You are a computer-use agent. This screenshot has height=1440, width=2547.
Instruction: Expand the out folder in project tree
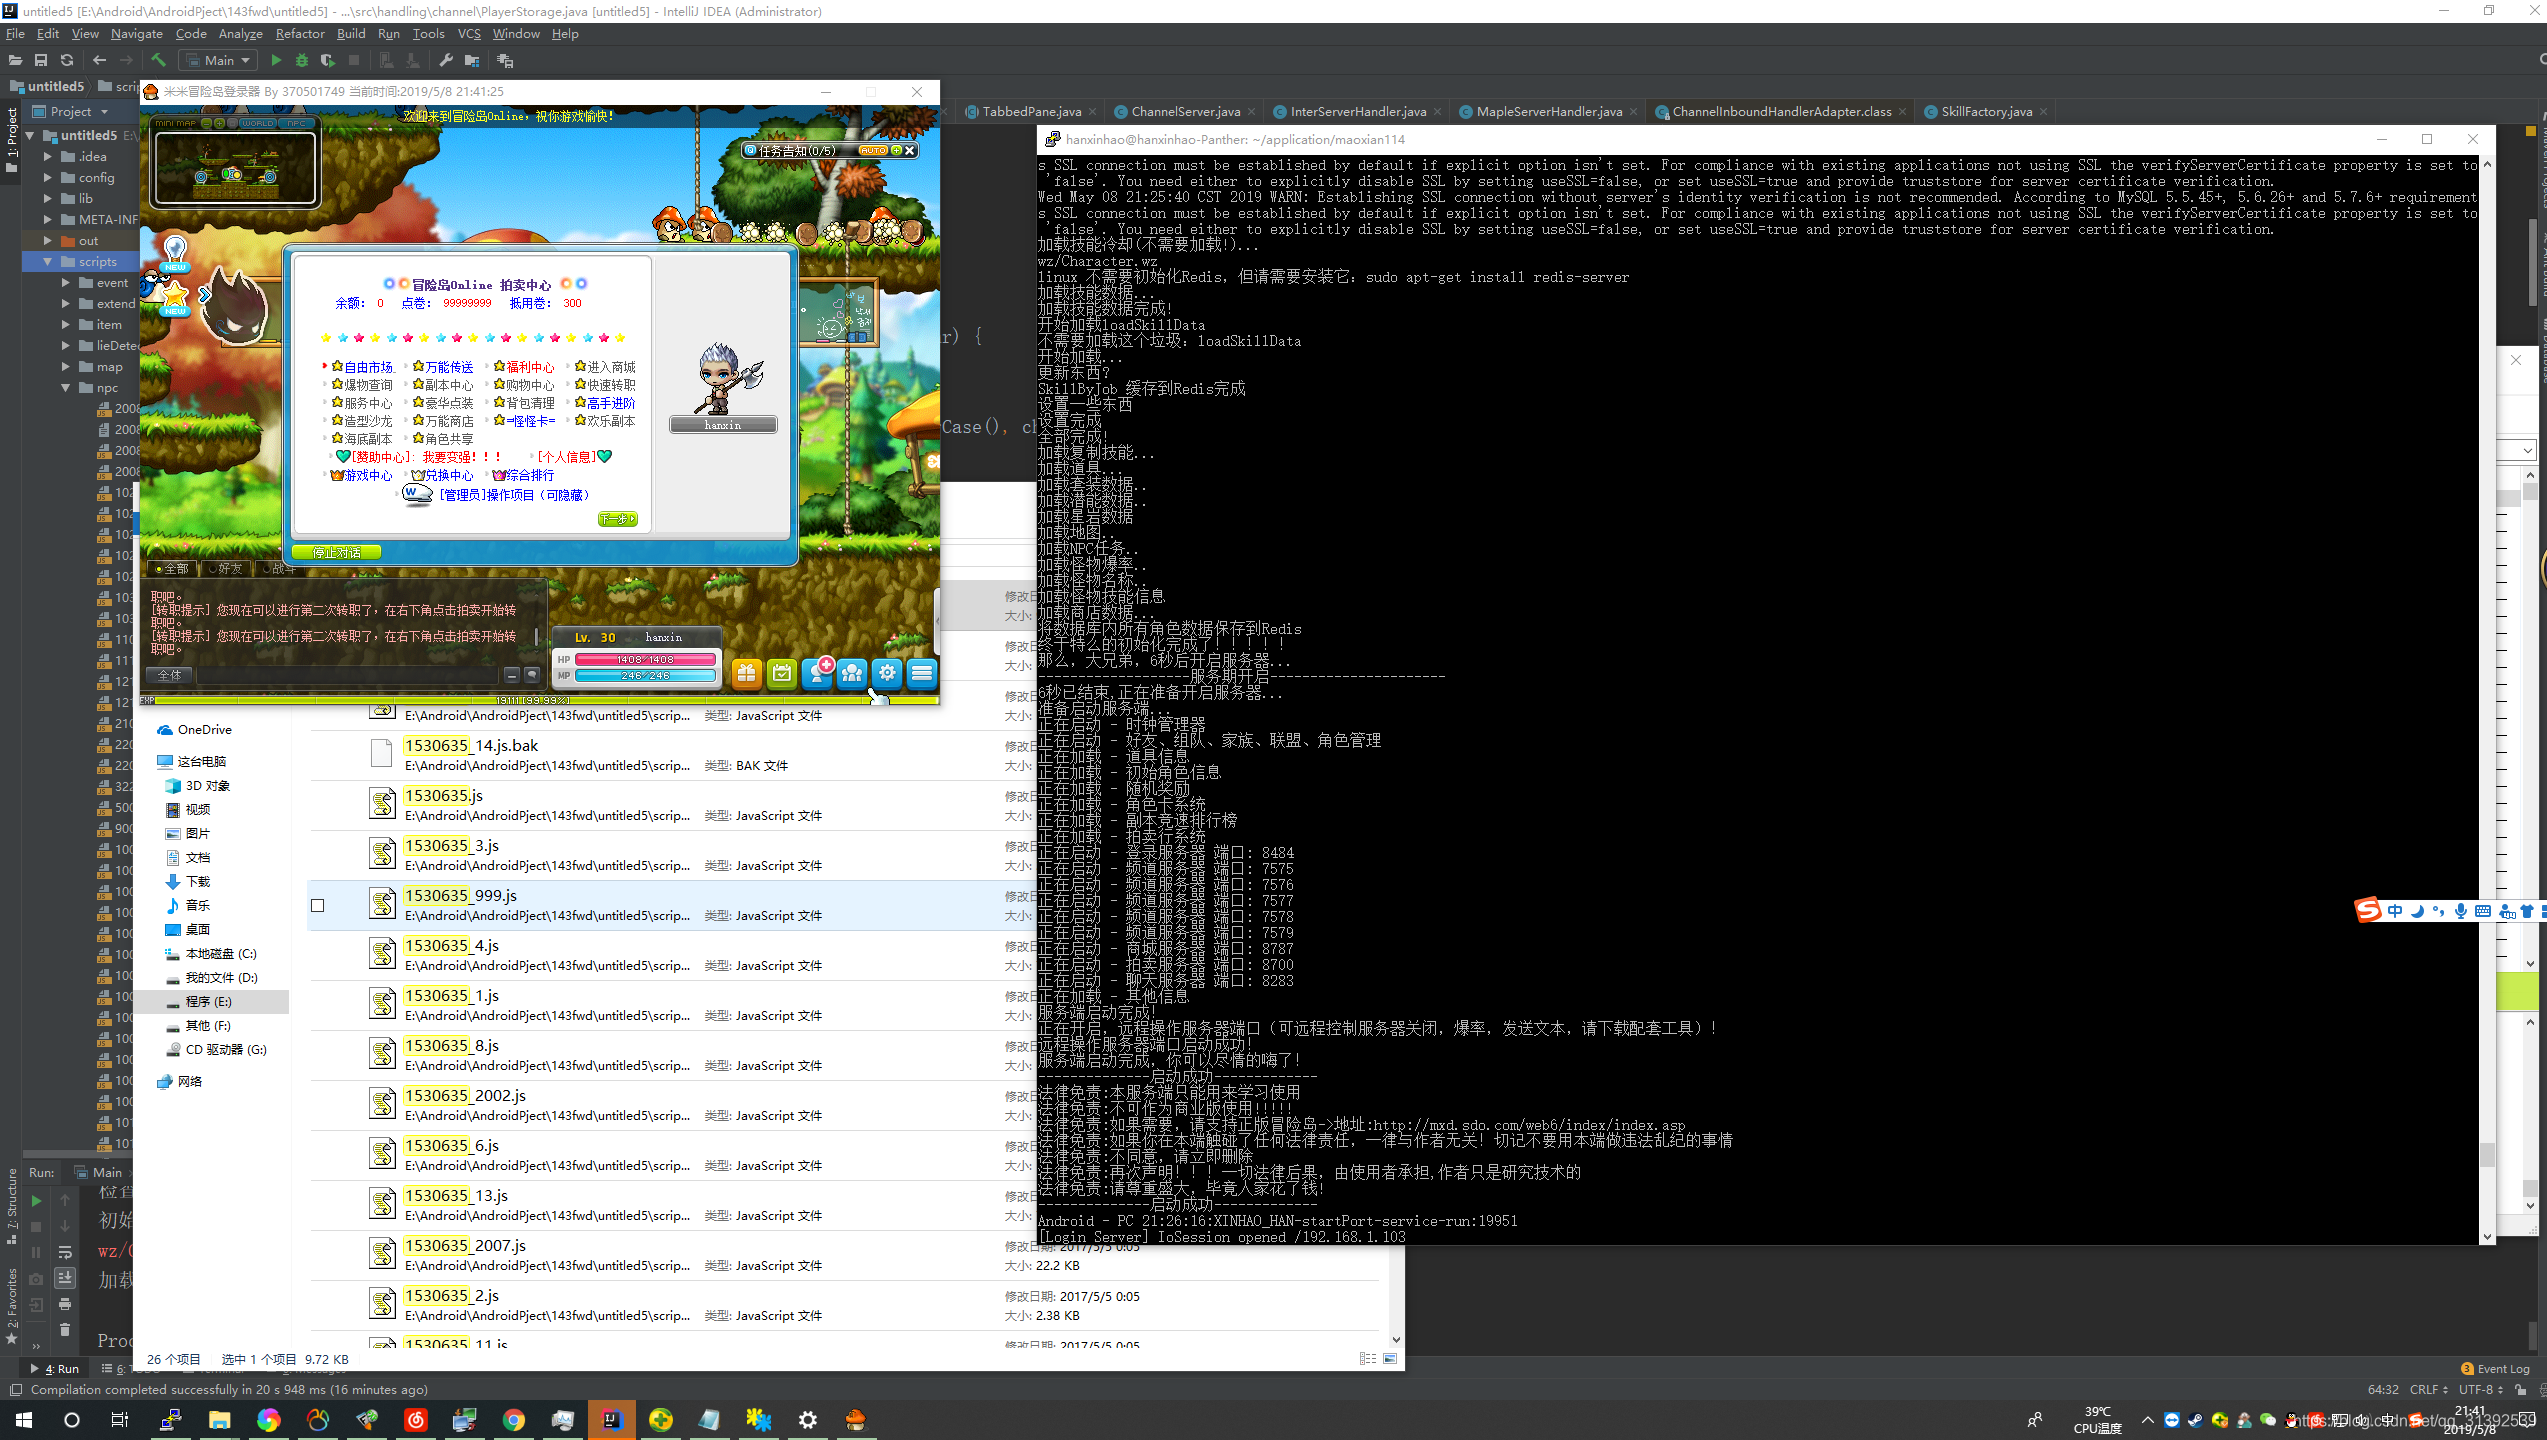pyautogui.click(x=47, y=241)
